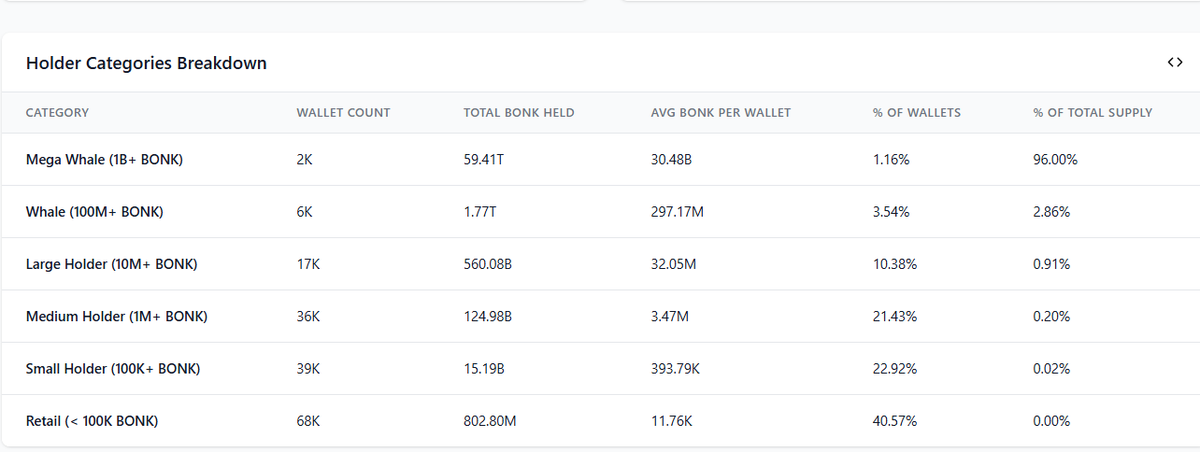This screenshot has height=452, width=1200.
Task: Click the % OF WALLETS column header
Action: [x=917, y=113]
